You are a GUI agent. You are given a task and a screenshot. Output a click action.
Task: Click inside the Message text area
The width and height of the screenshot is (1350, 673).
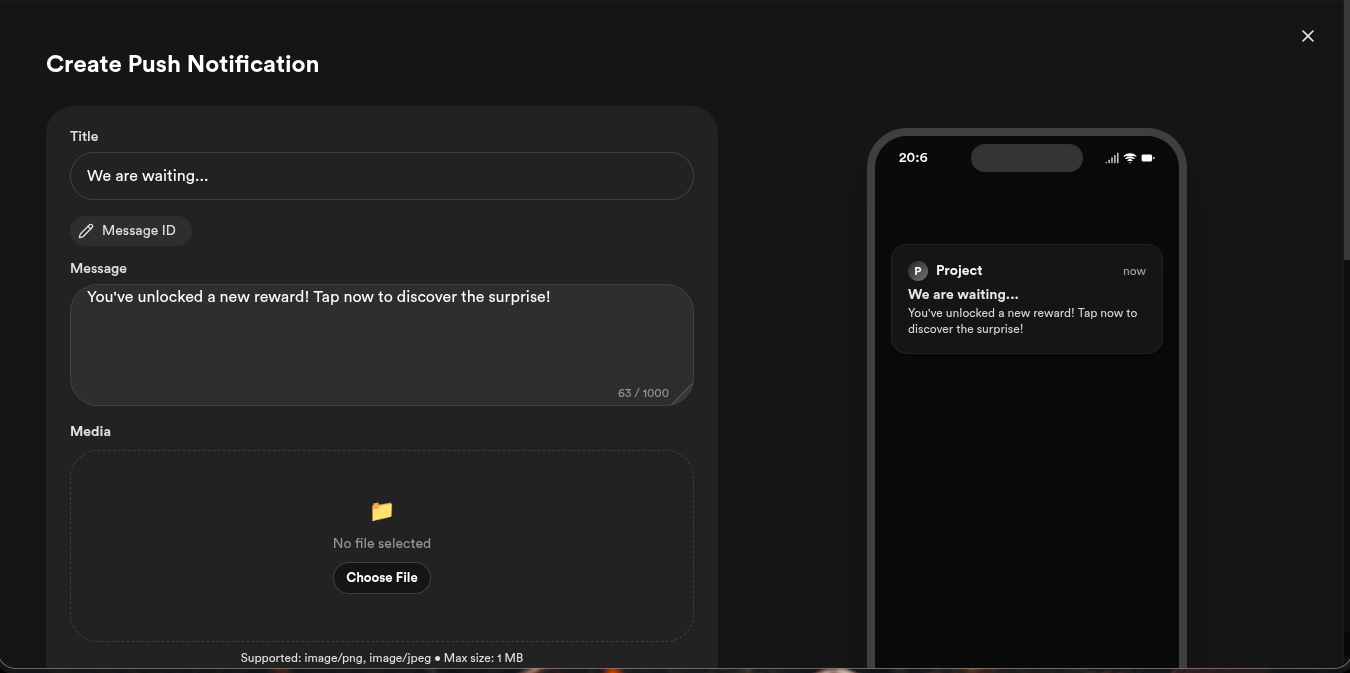[381, 340]
